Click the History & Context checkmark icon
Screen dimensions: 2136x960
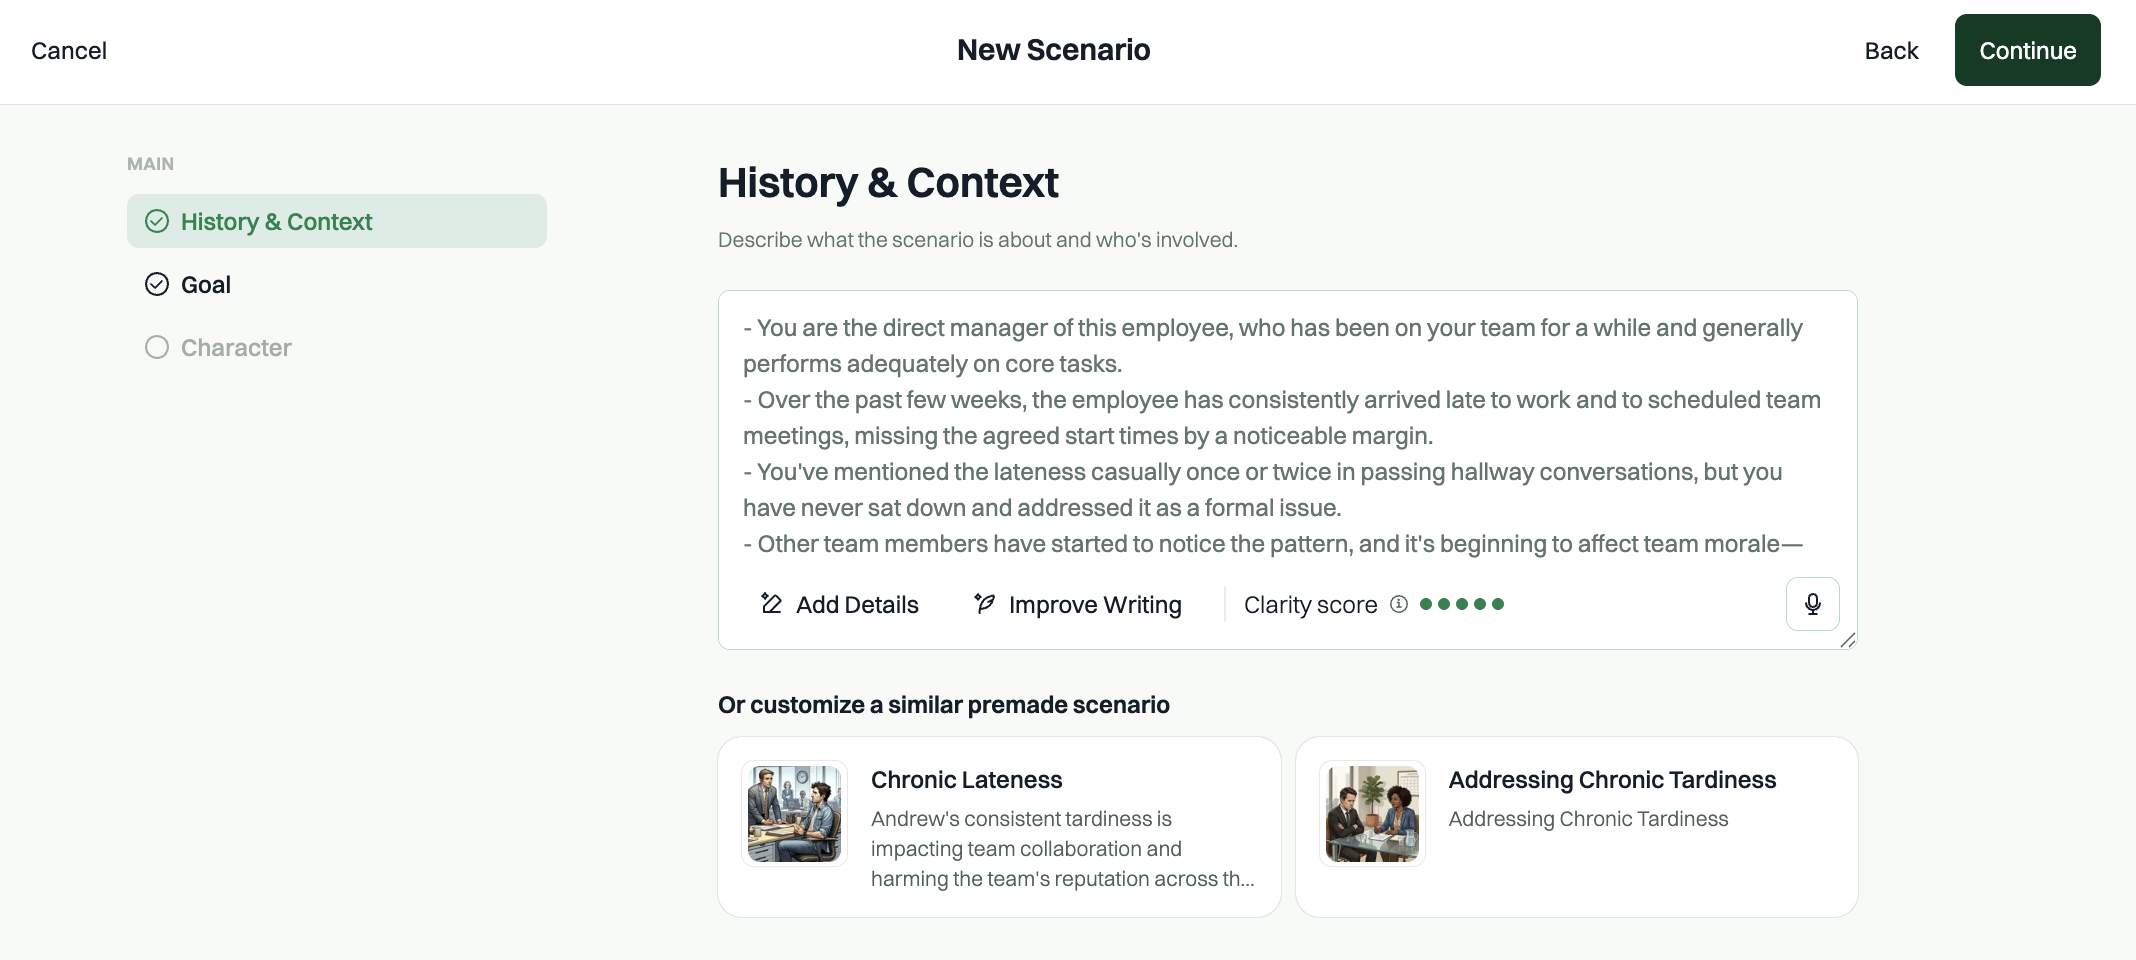point(157,221)
